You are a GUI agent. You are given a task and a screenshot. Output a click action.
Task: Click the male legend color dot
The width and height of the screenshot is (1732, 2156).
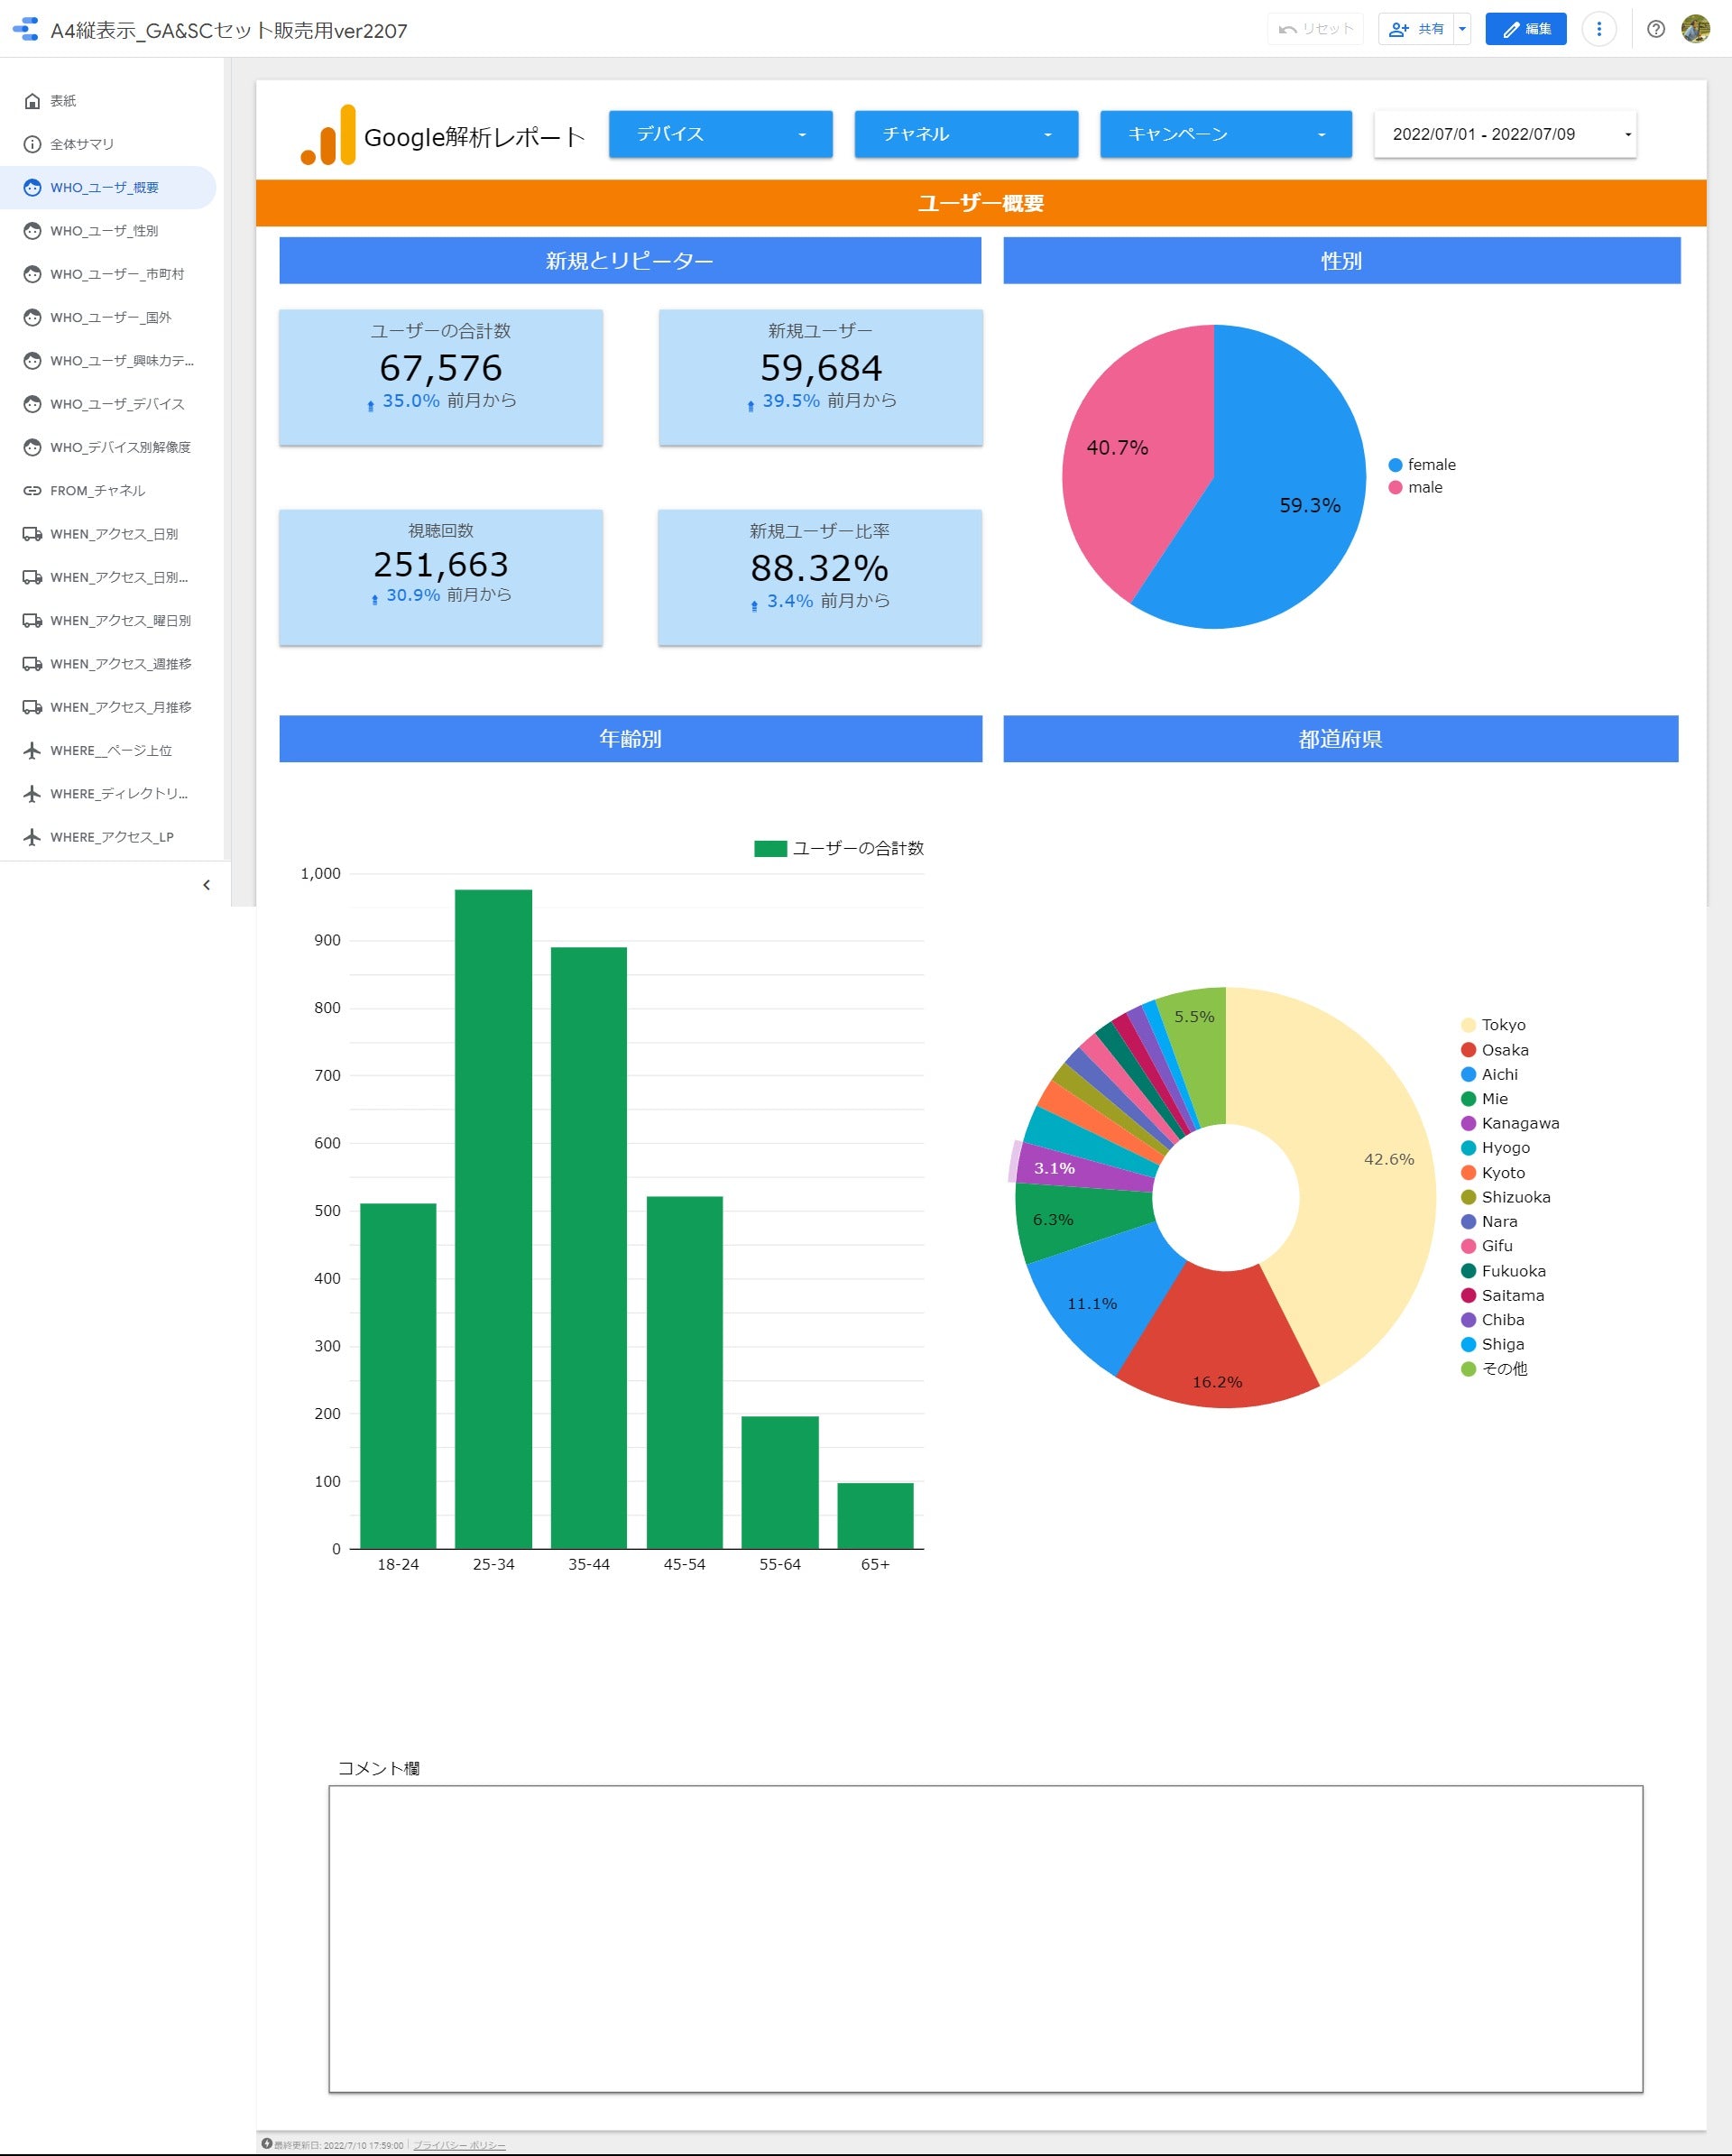(1395, 488)
